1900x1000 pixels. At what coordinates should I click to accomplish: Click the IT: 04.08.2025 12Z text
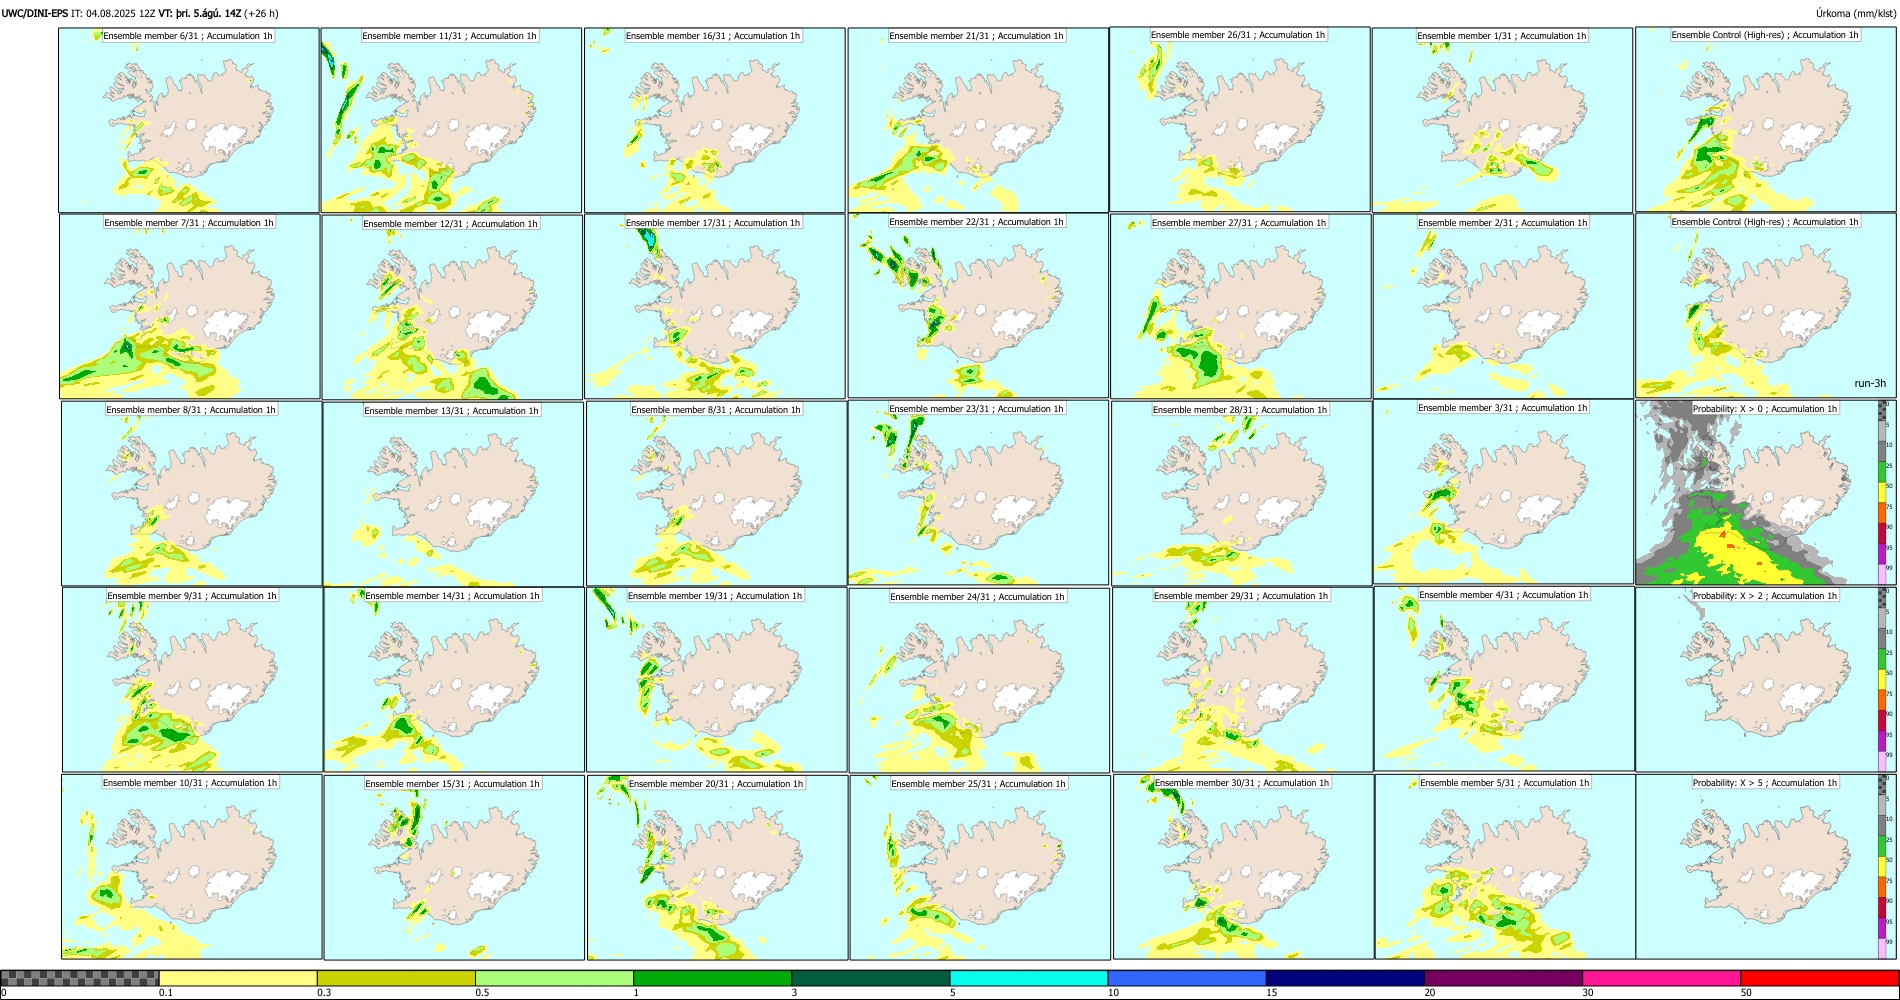[113, 13]
